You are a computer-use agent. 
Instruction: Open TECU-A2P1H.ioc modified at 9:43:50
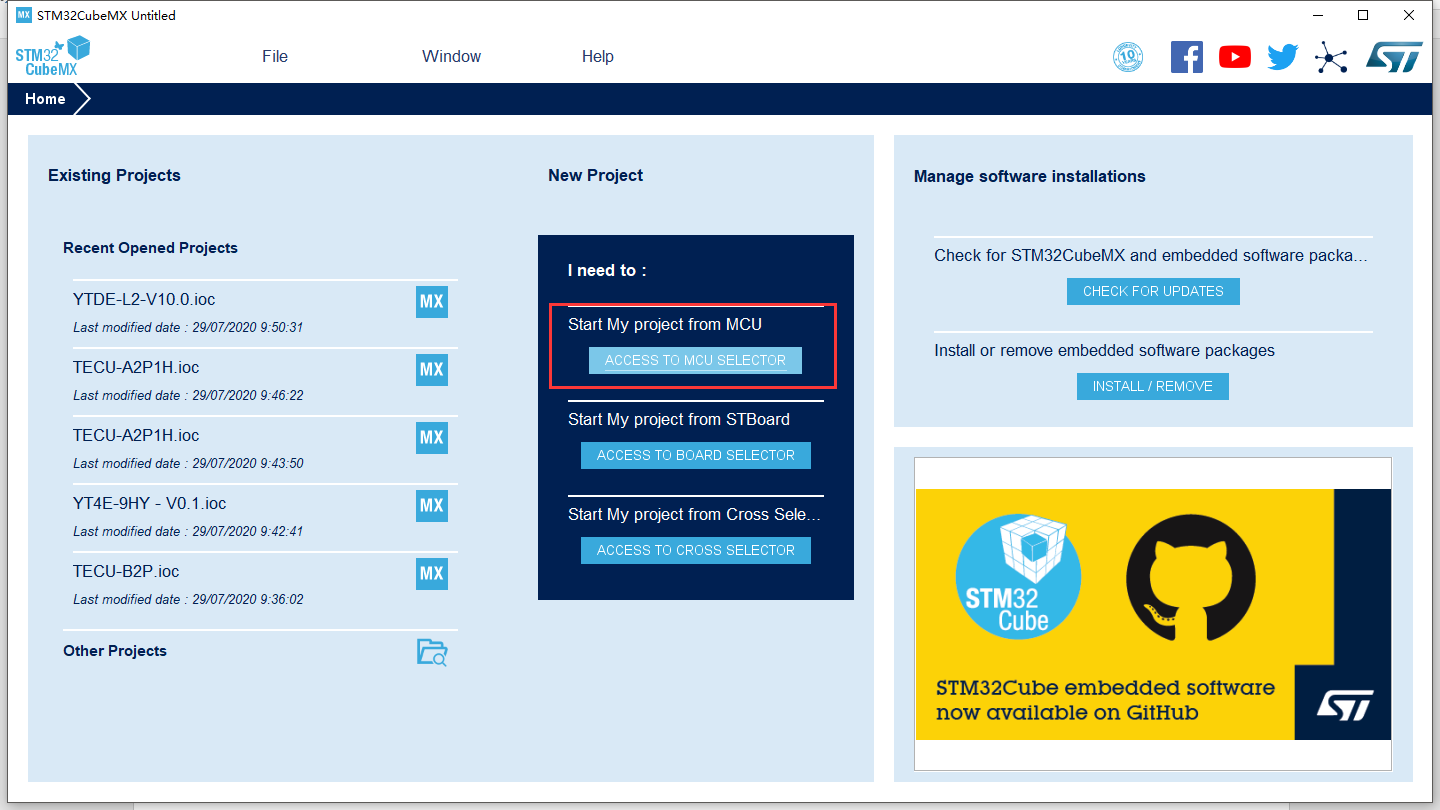click(136, 435)
